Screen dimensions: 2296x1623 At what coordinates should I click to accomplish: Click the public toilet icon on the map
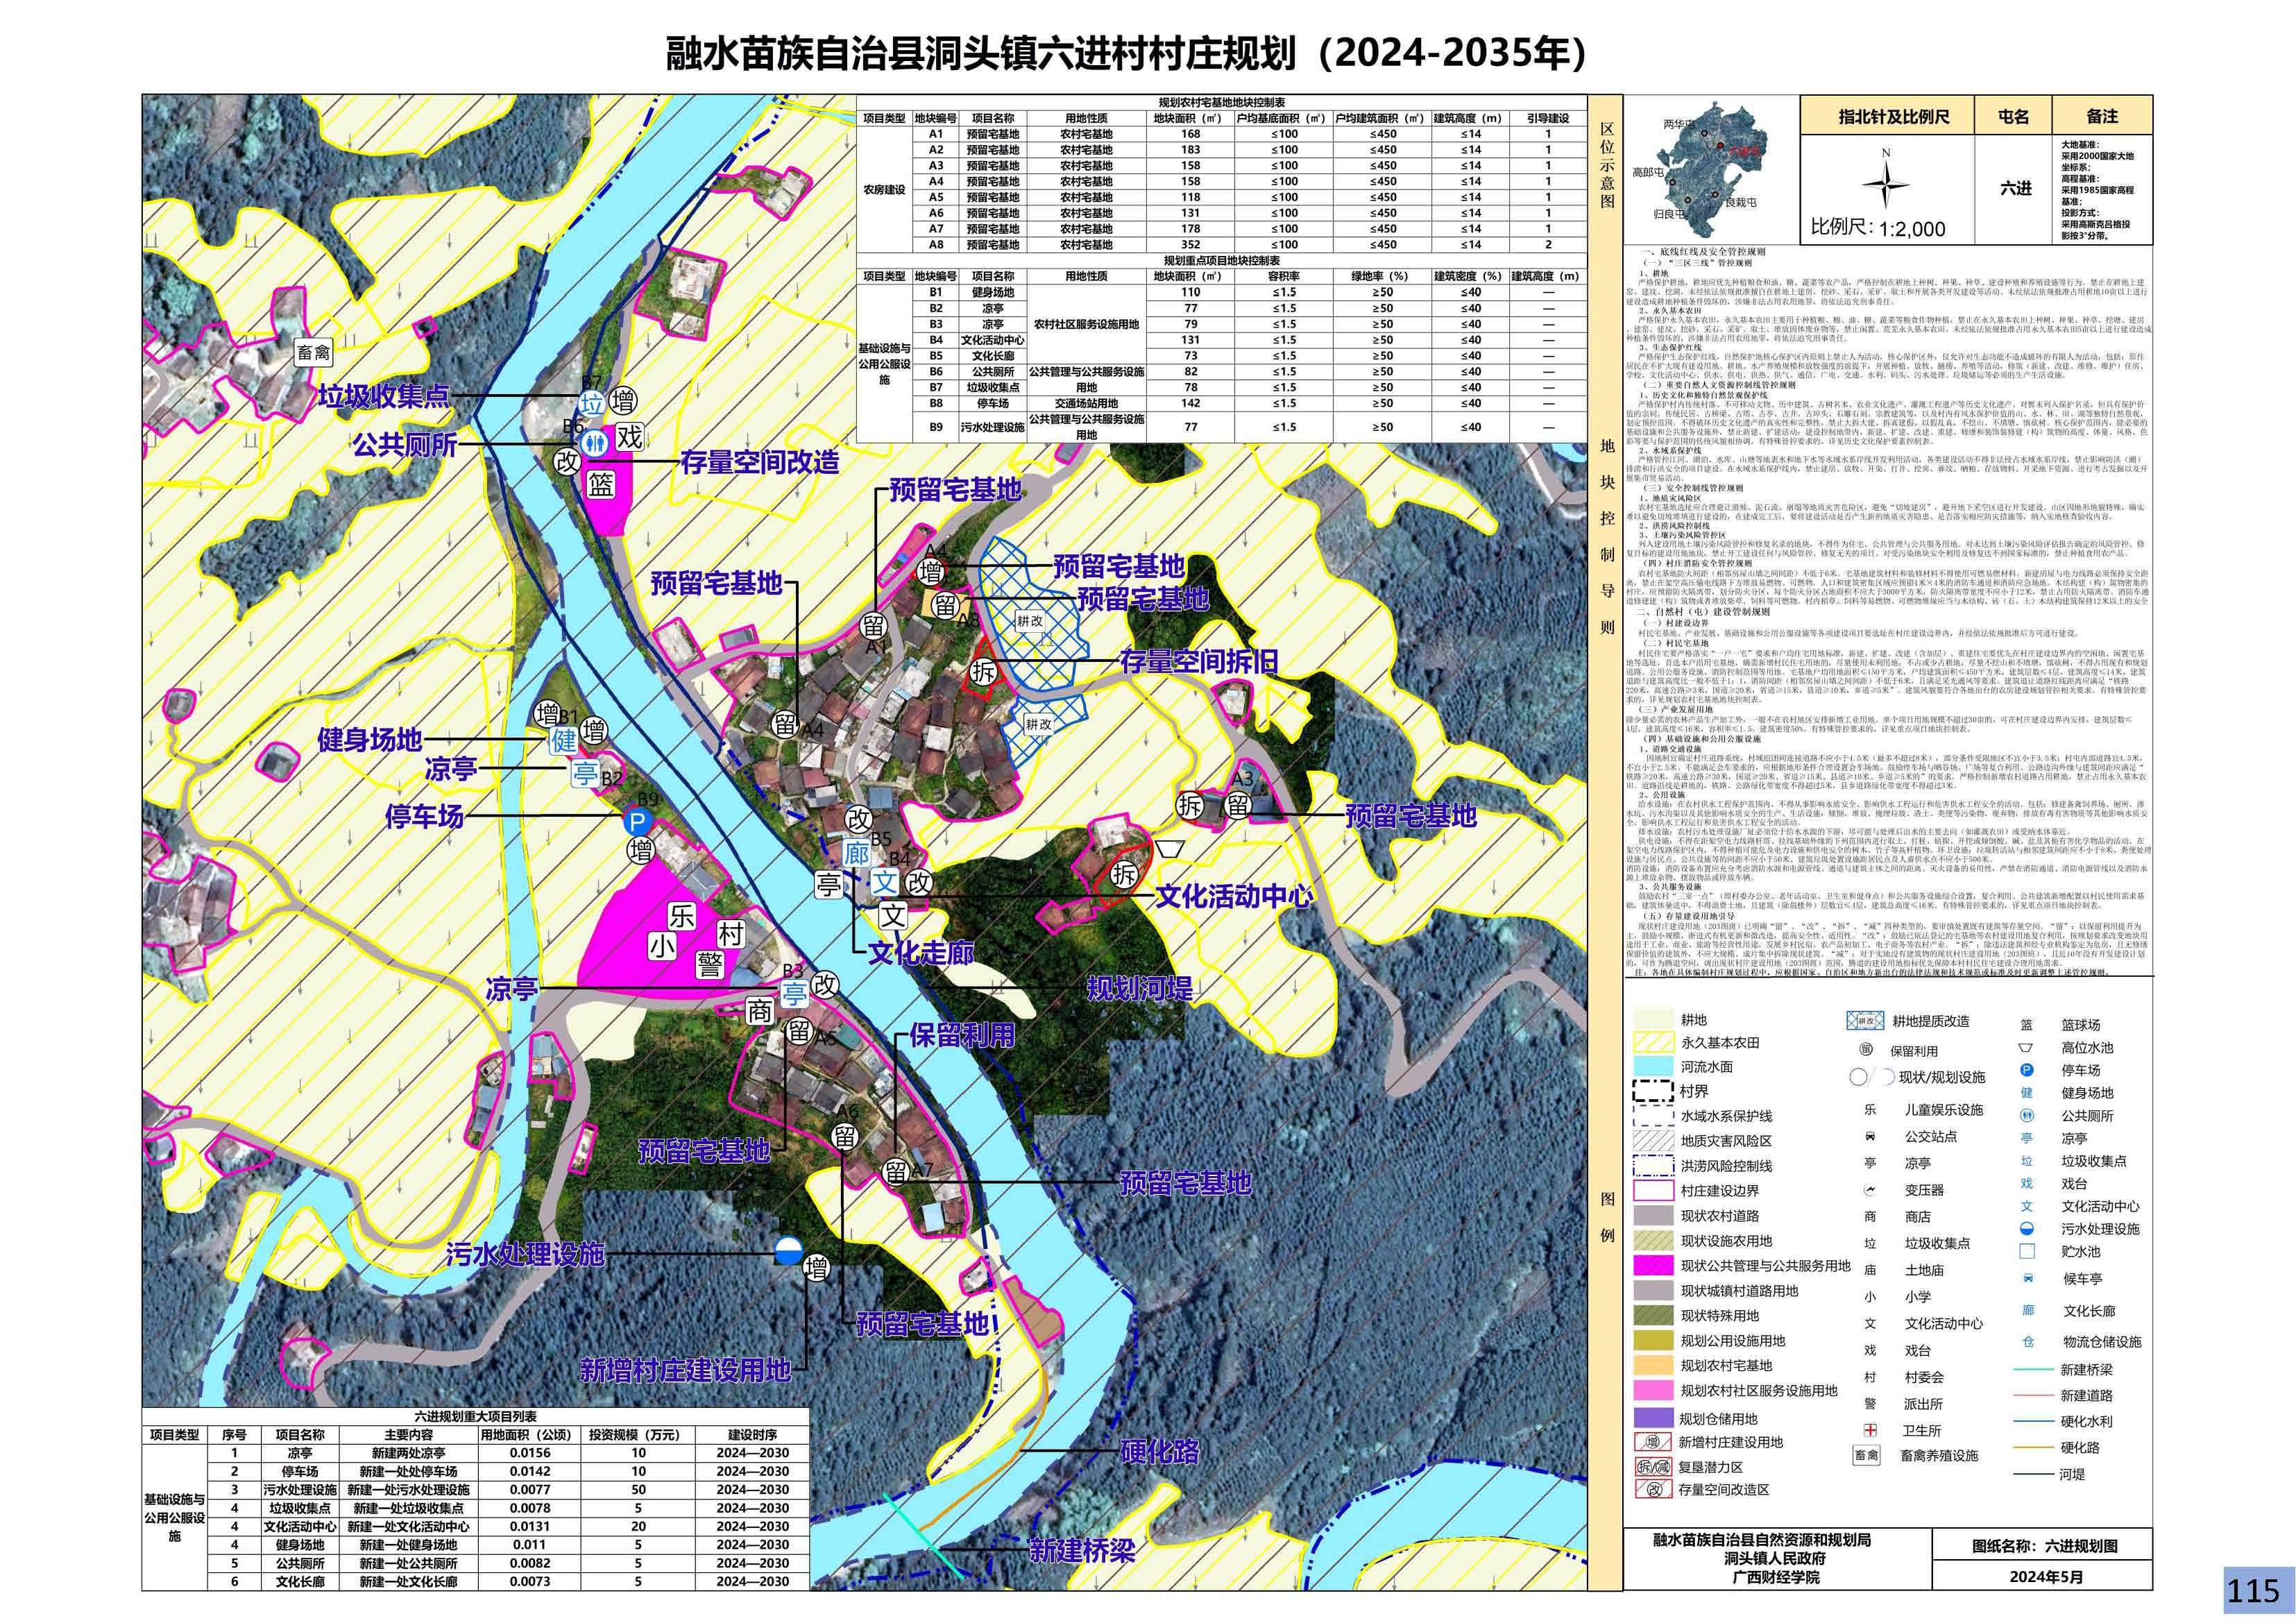coord(597,442)
